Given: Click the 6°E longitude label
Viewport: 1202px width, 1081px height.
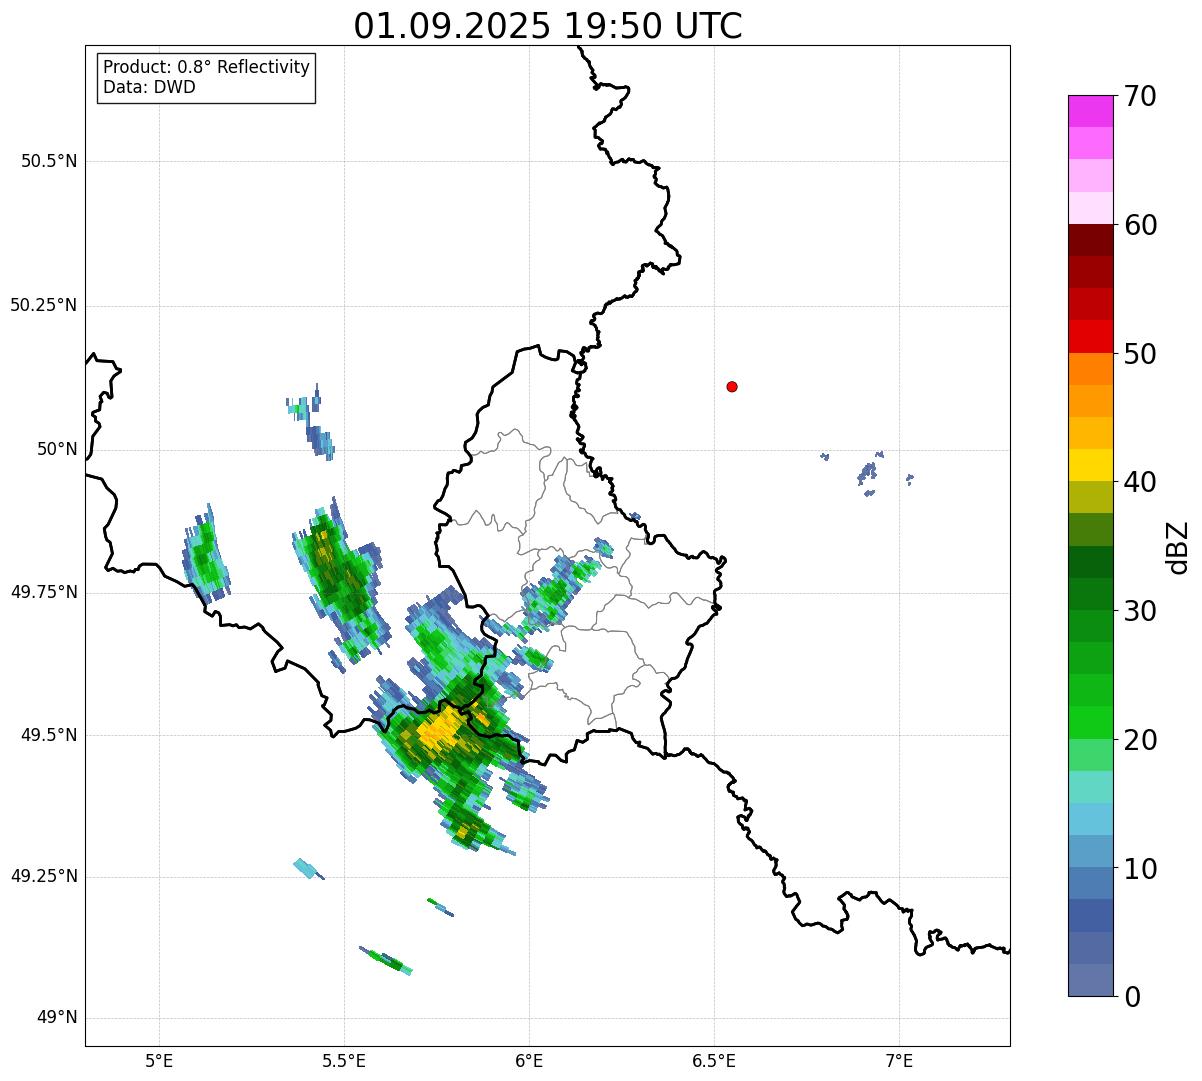Looking at the screenshot, I should [x=529, y=1060].
